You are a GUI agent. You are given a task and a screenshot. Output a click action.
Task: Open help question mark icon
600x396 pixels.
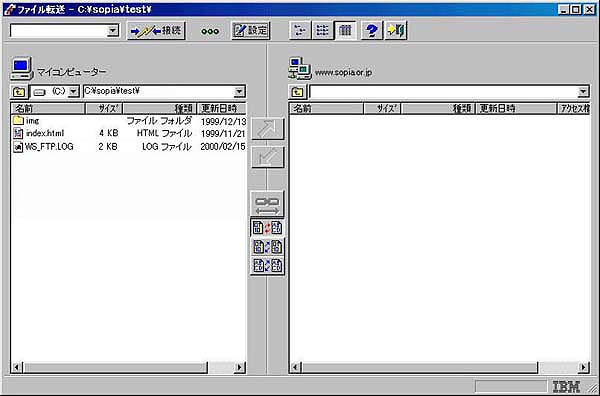(x=372, y=31)
